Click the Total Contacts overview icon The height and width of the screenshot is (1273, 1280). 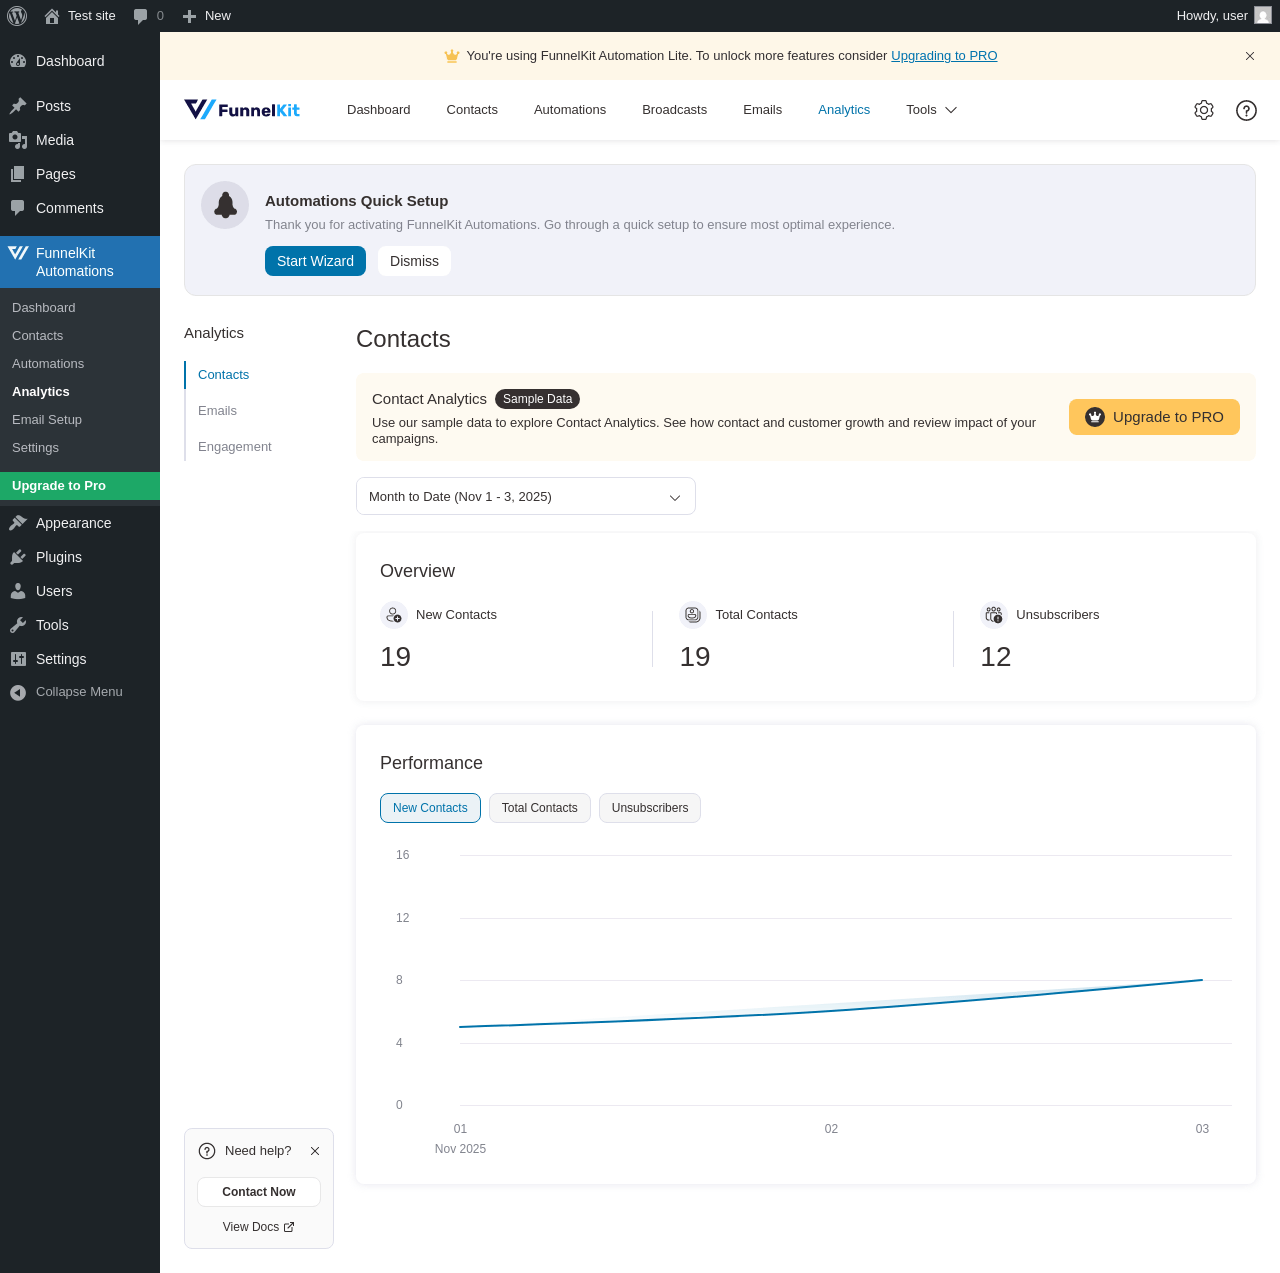pos(693,615)
